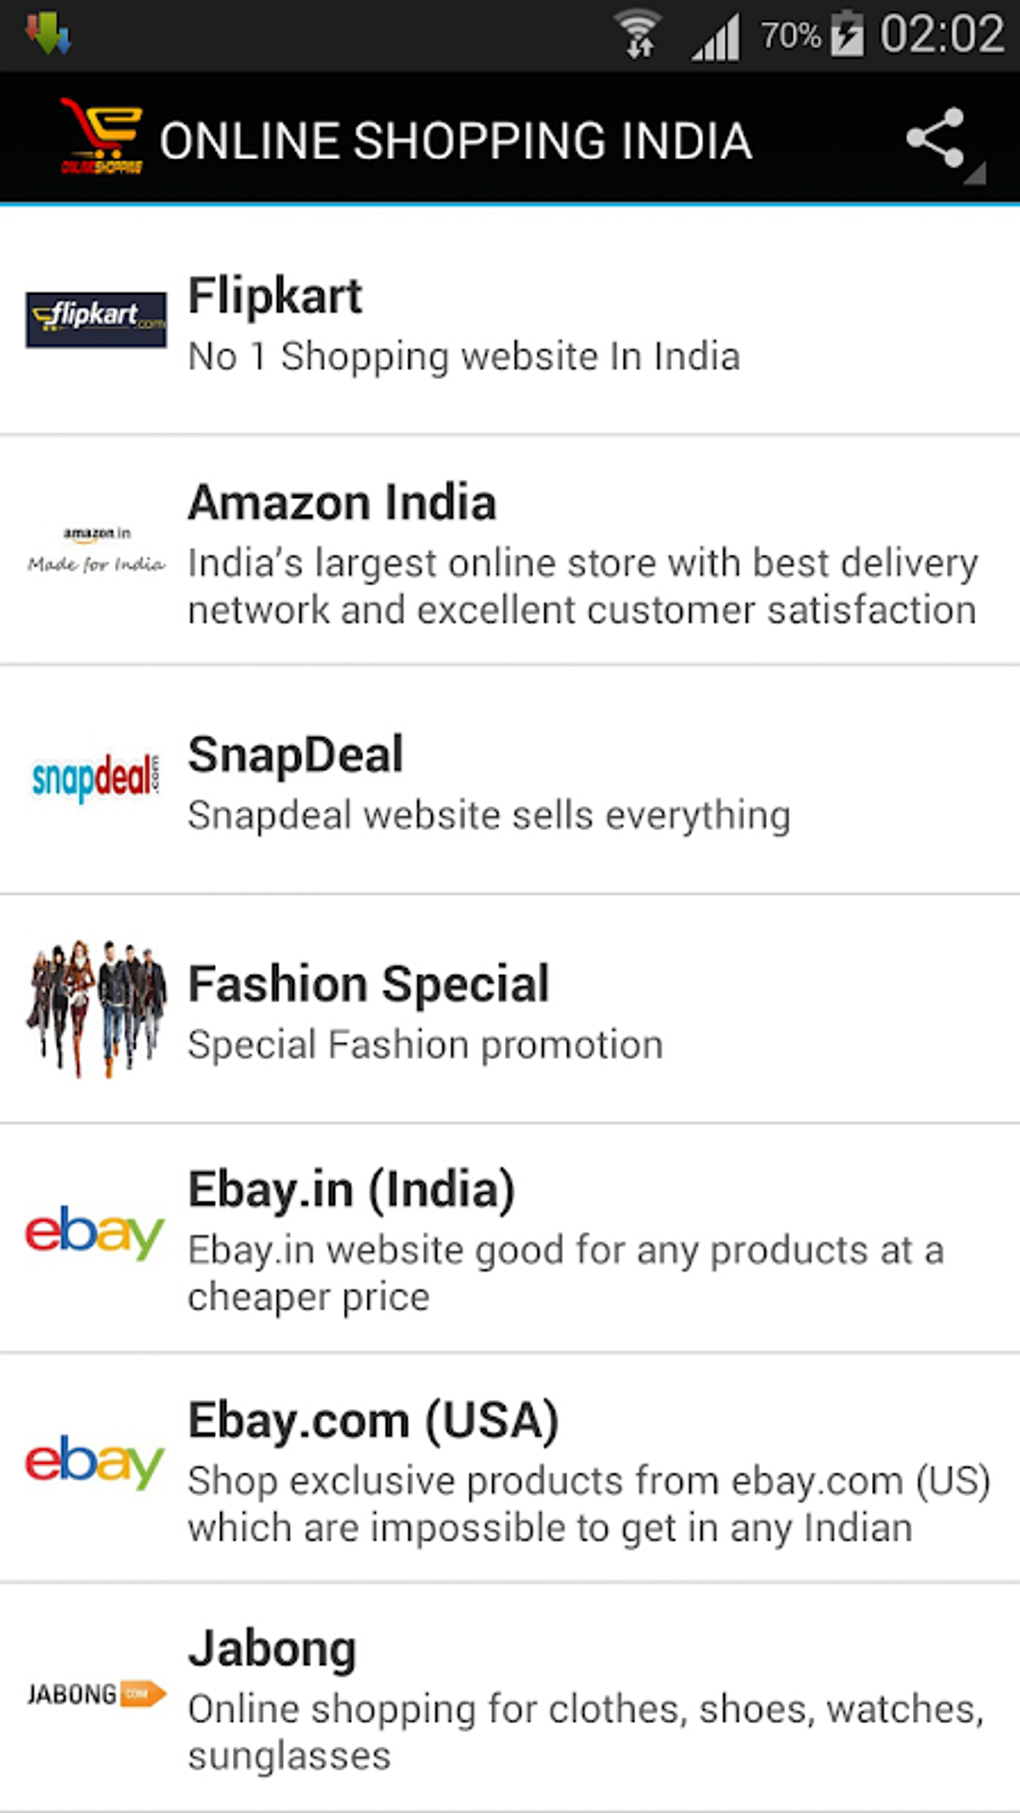Tap the Wi-Fi signal status icon
Screen dimensions: 1020x1813
click(x=637, y=34)
